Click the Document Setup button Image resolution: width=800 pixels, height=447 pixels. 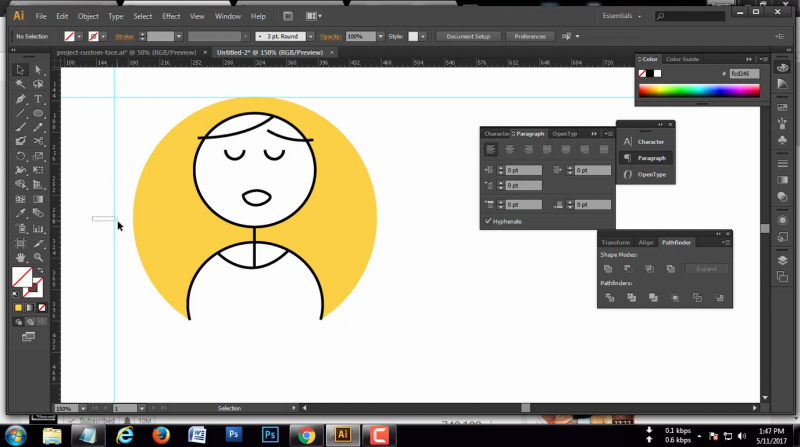click(468, 37)
